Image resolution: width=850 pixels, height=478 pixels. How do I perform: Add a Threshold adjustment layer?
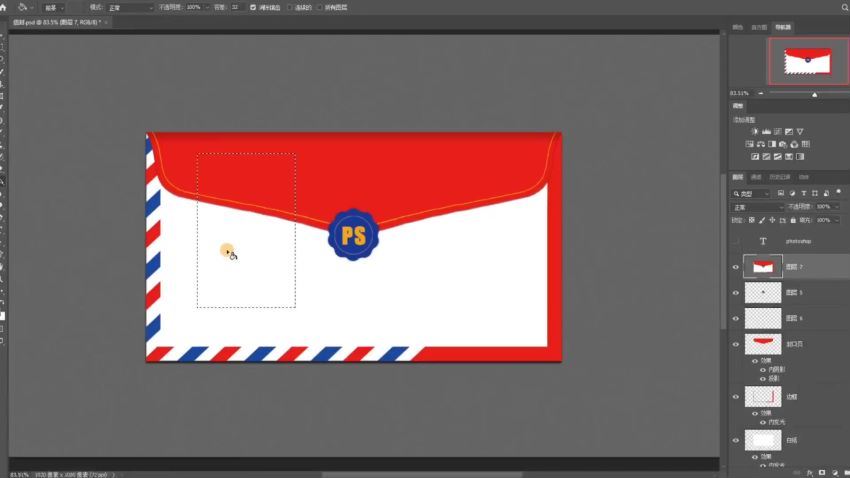[777, 157]
